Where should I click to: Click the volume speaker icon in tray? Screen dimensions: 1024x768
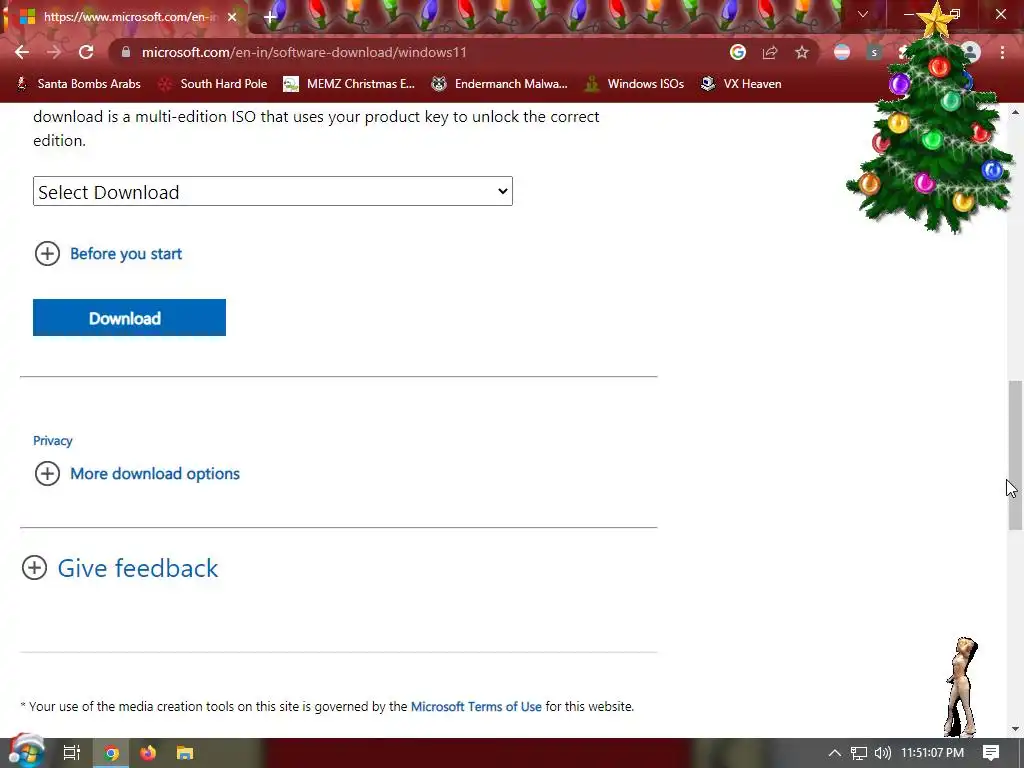coord(882,753)
